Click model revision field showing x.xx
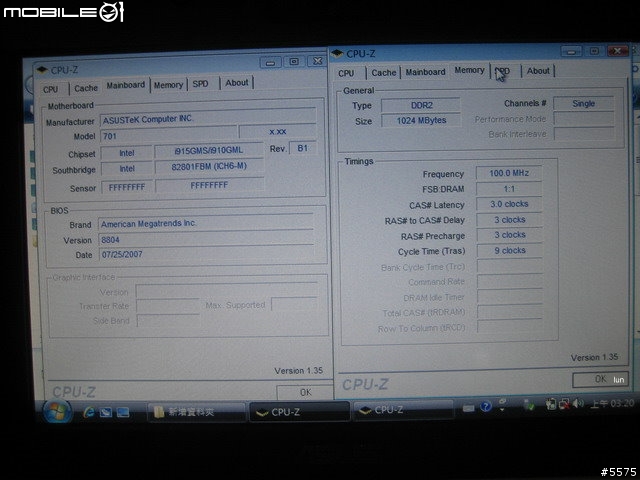Viewport: 640px width, 480px height. [278, 131]
